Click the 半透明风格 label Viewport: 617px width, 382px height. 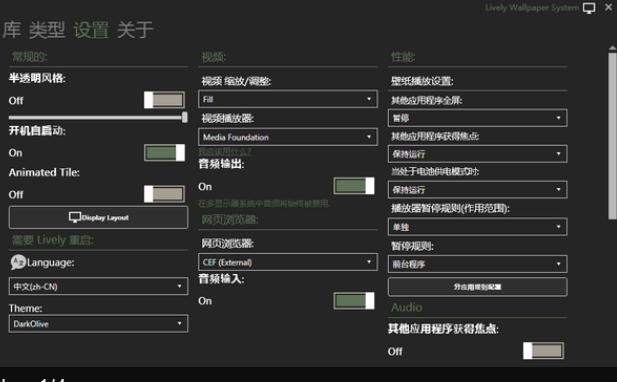point(37,78)
